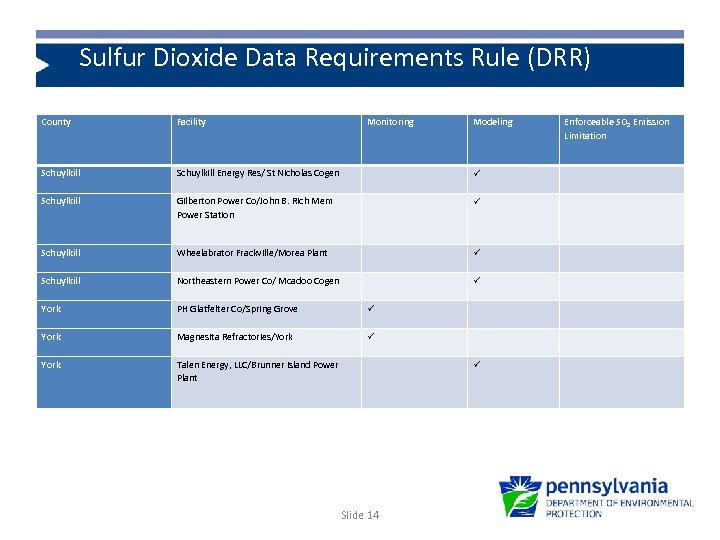Click Modeling checkmark for Gilberton Power row
720x540 pixels.
[477, 201]
